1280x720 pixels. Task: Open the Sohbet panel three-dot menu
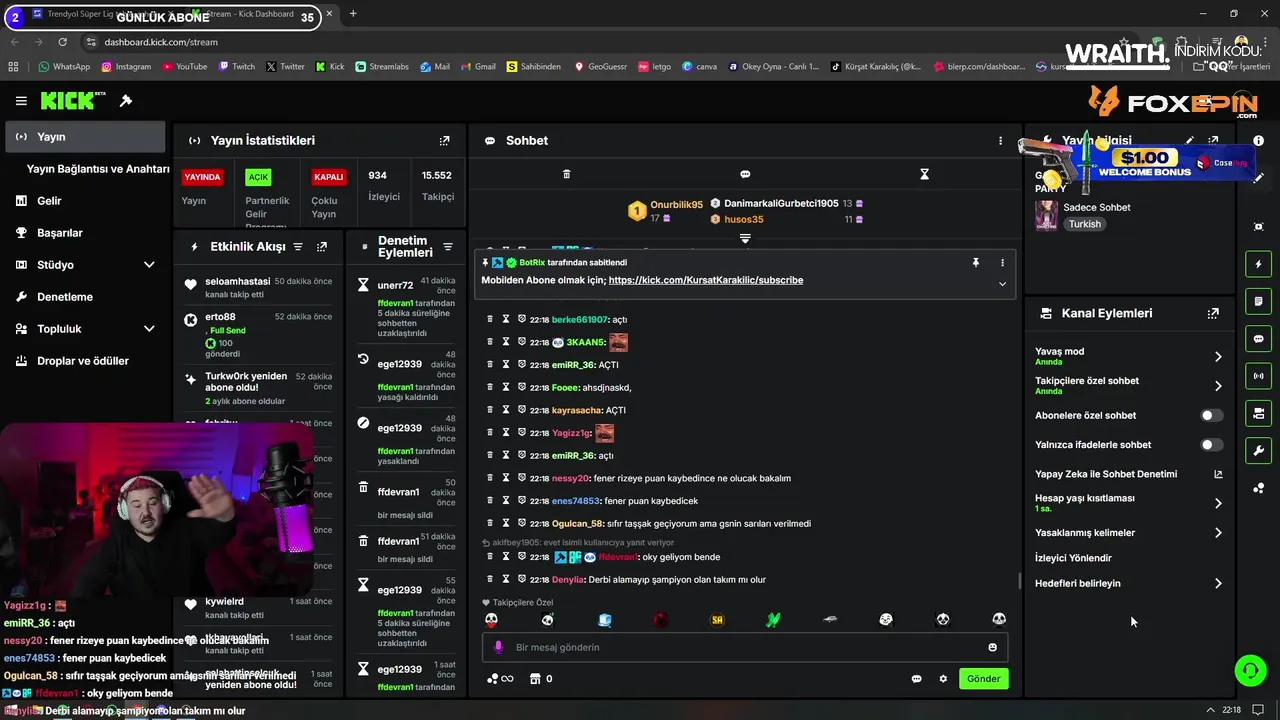pyautogui.click(x=1000, y=141)
